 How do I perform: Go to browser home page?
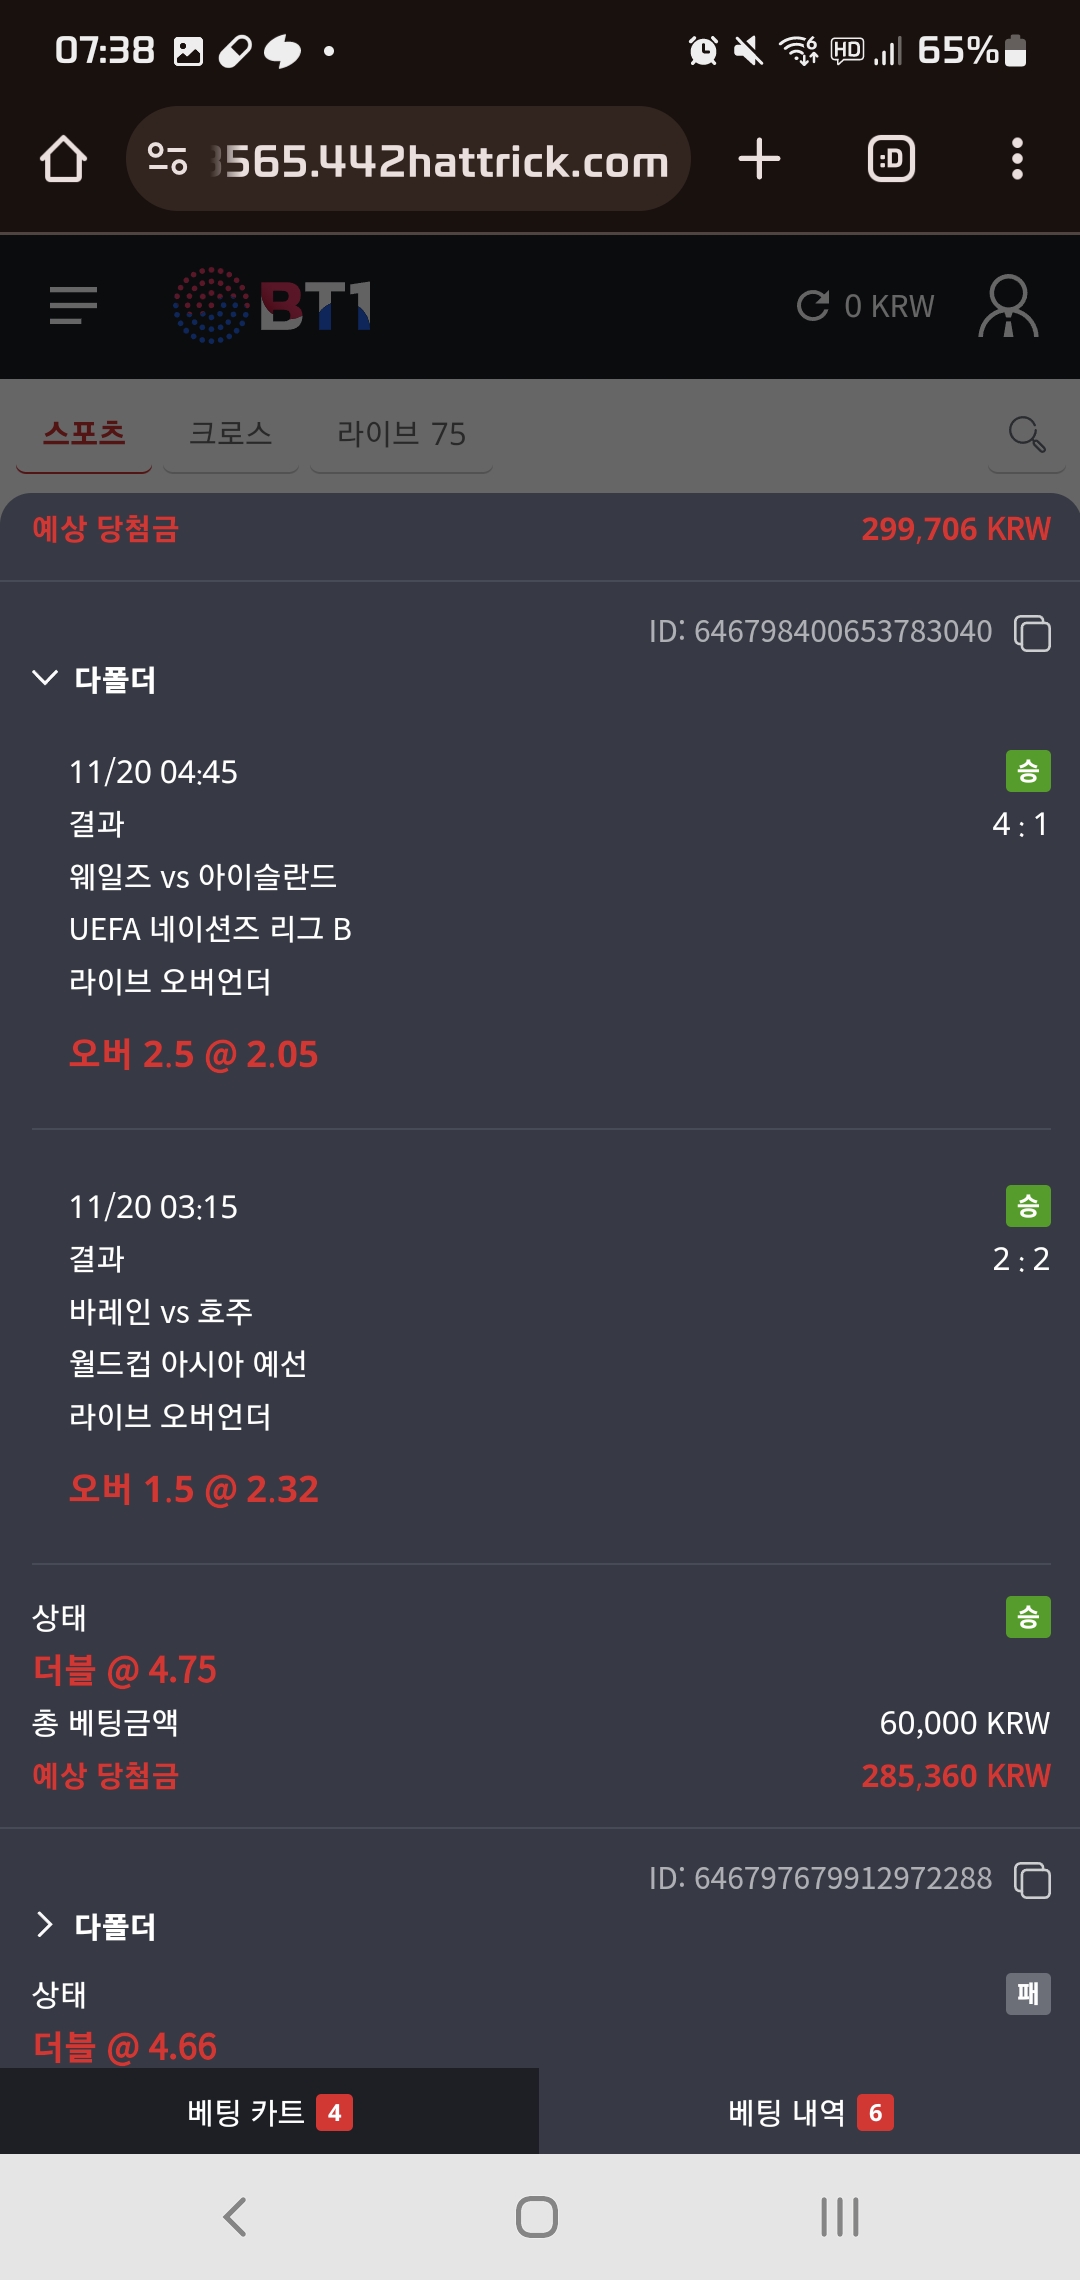tap(63, 159)
